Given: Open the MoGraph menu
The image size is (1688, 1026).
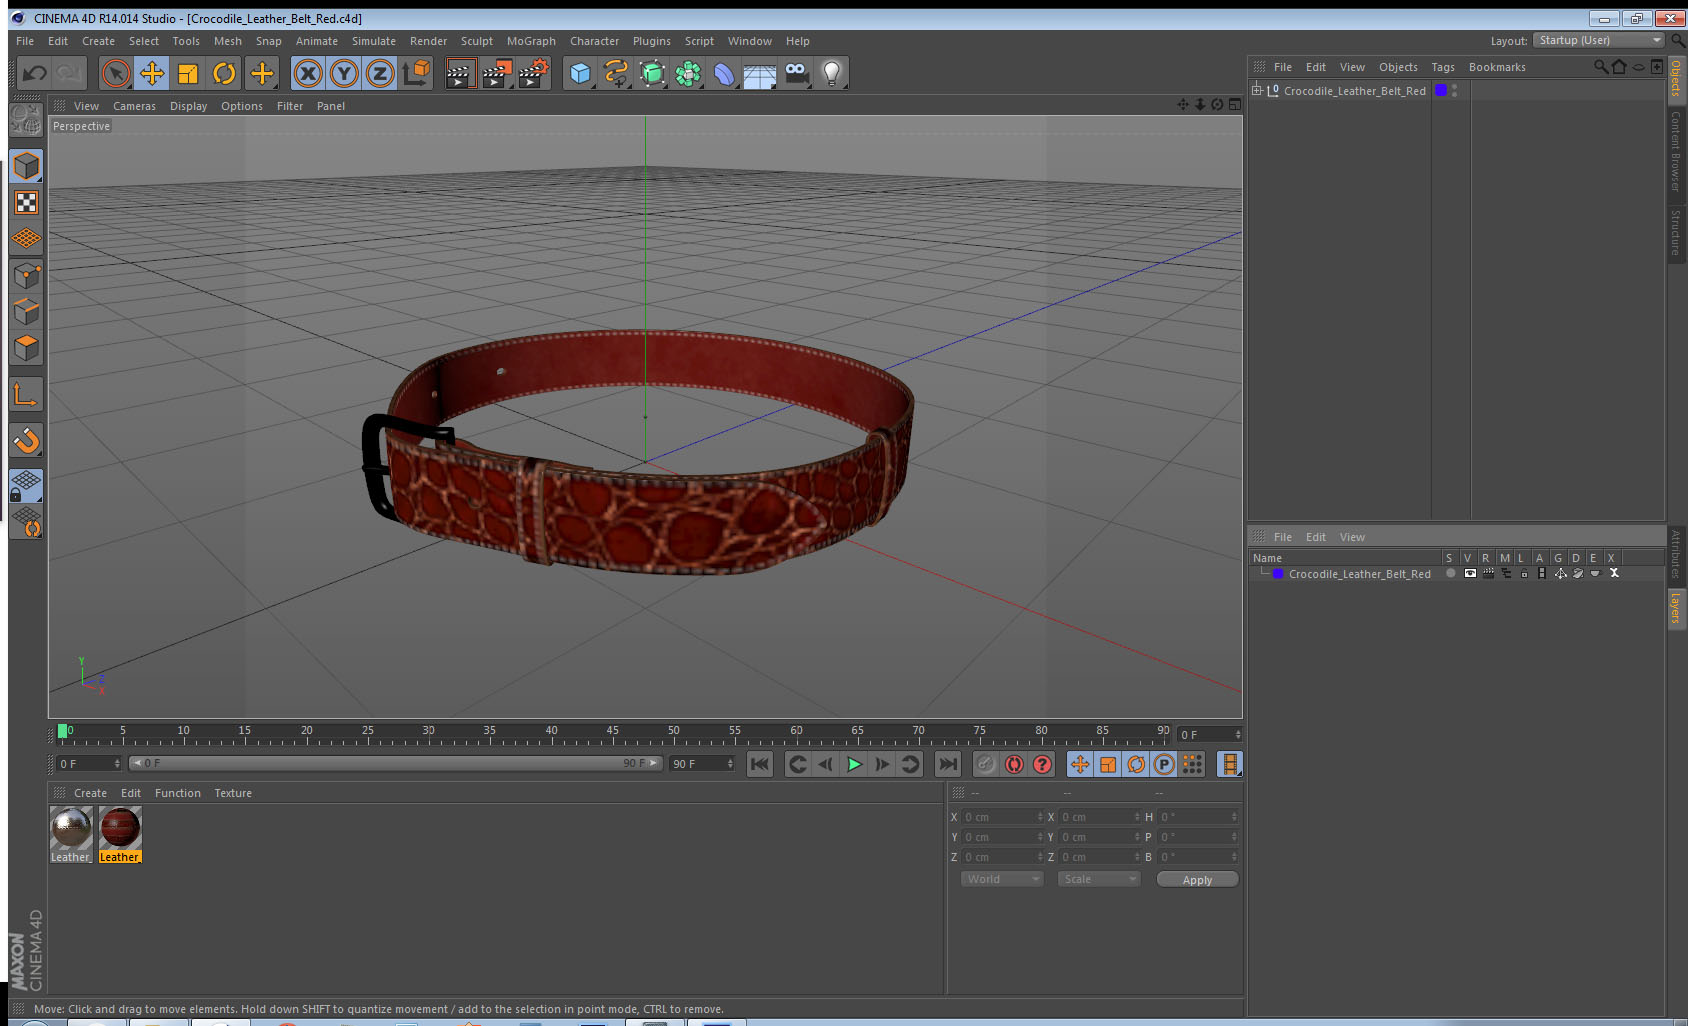Looking at the screenshot, I should coord(531,41).
